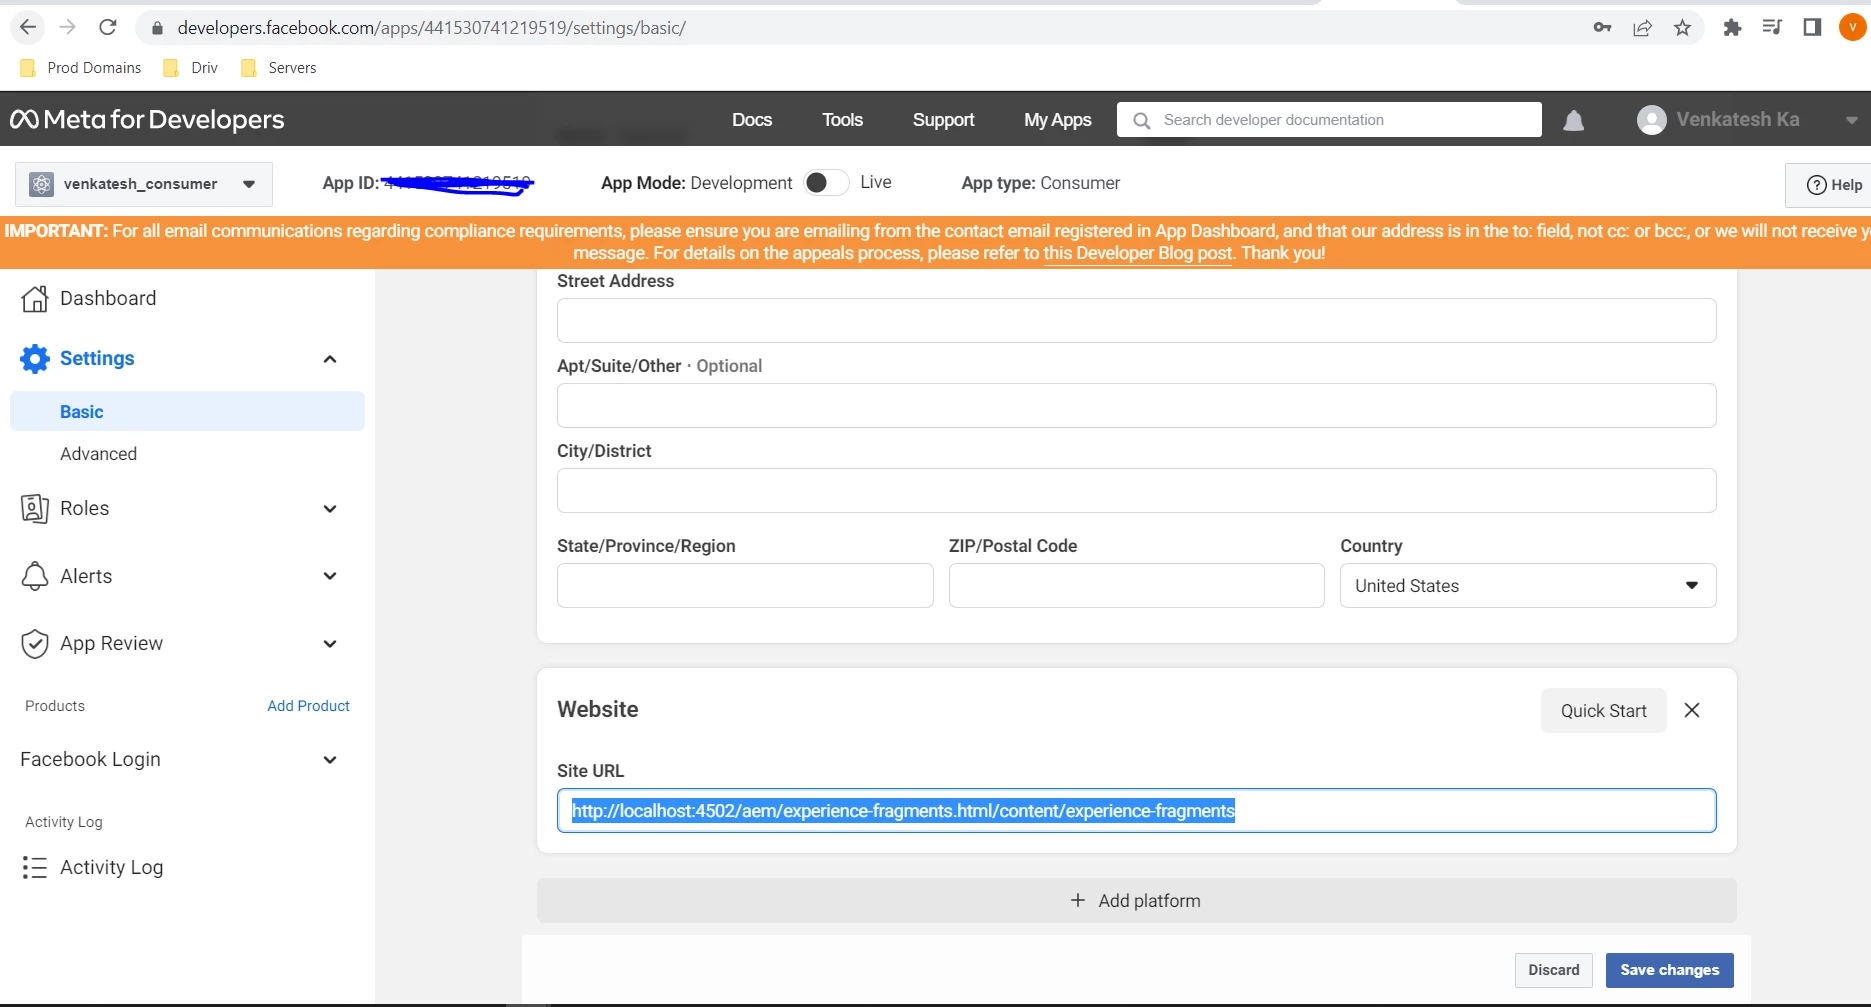Open the account menu arrow beside Venkatesh Ka
Image resolution: width=1871 pixels, height=1007 pixels.
pyautogui.click(x=1852, y=120)
